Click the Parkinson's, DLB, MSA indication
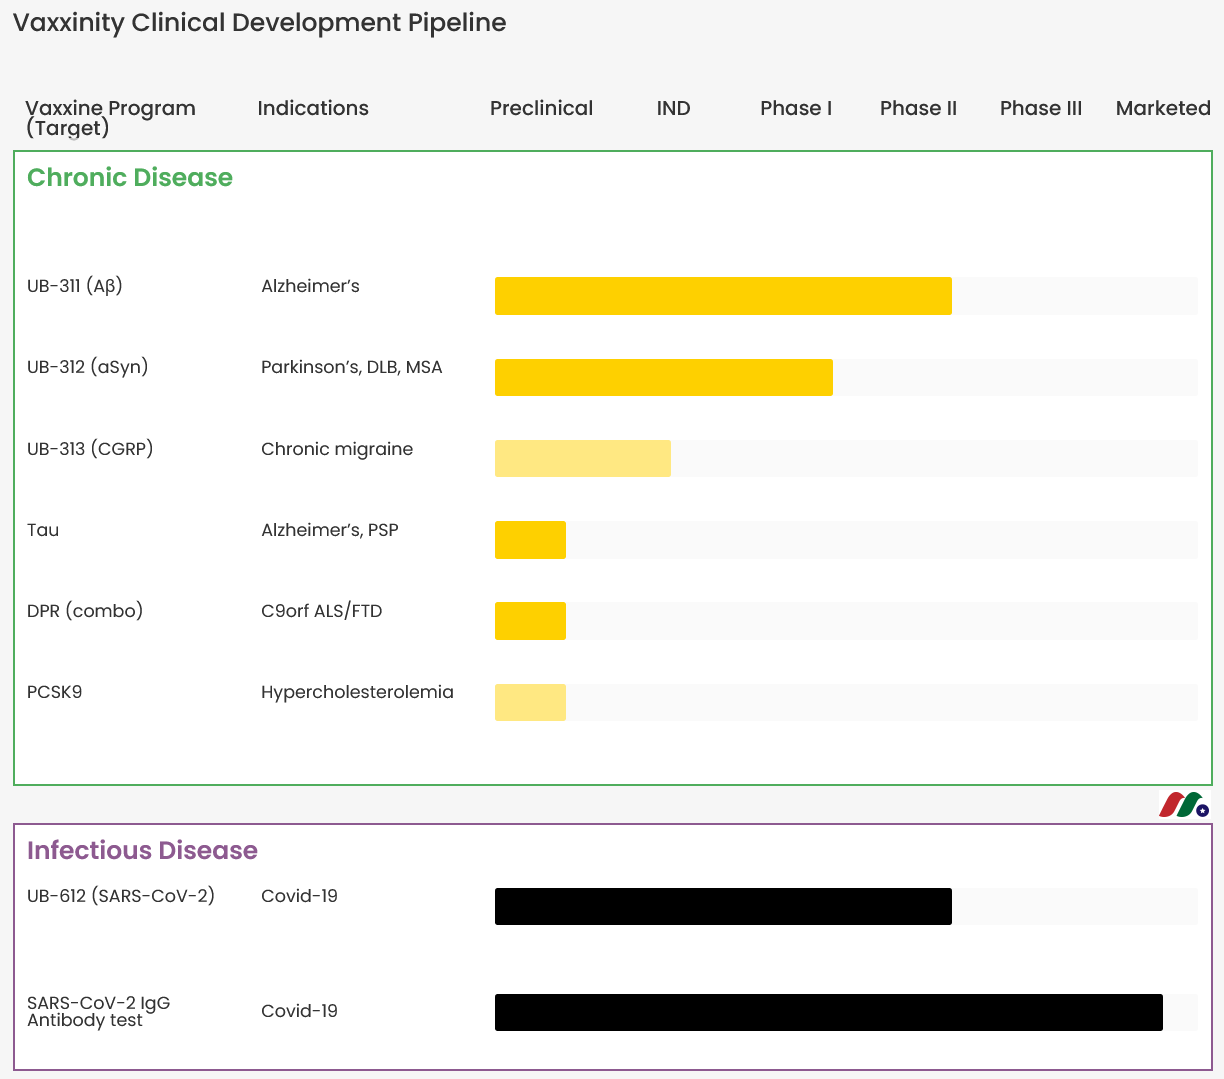 (351, 367)
